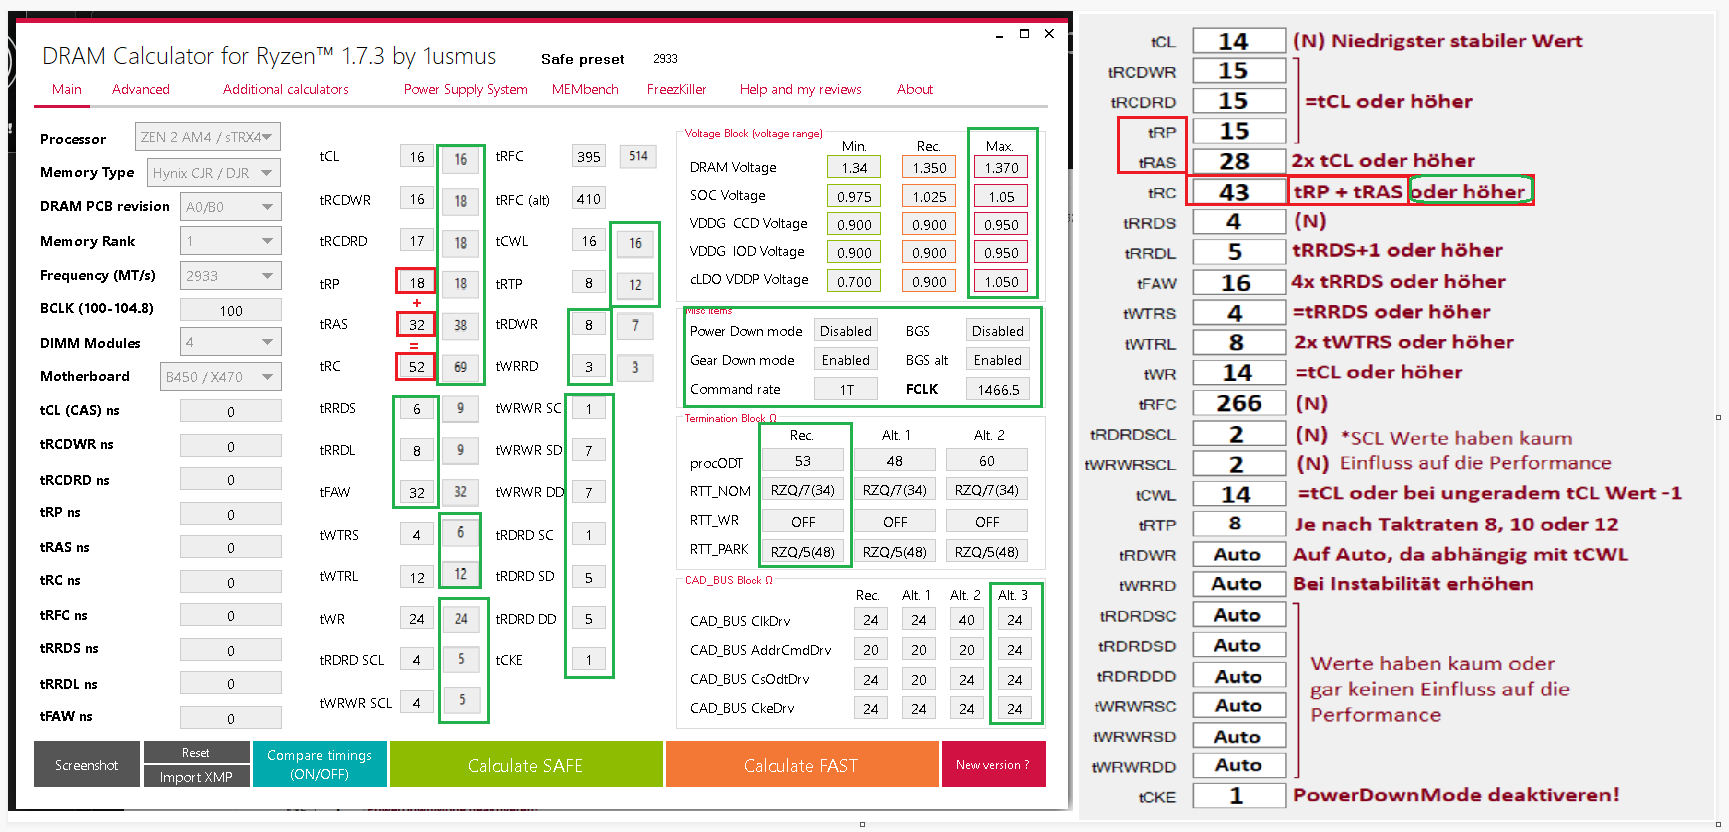Click Gear Down mode Enabled value
Screen dimensions: 1729x832
pos(846,360)
